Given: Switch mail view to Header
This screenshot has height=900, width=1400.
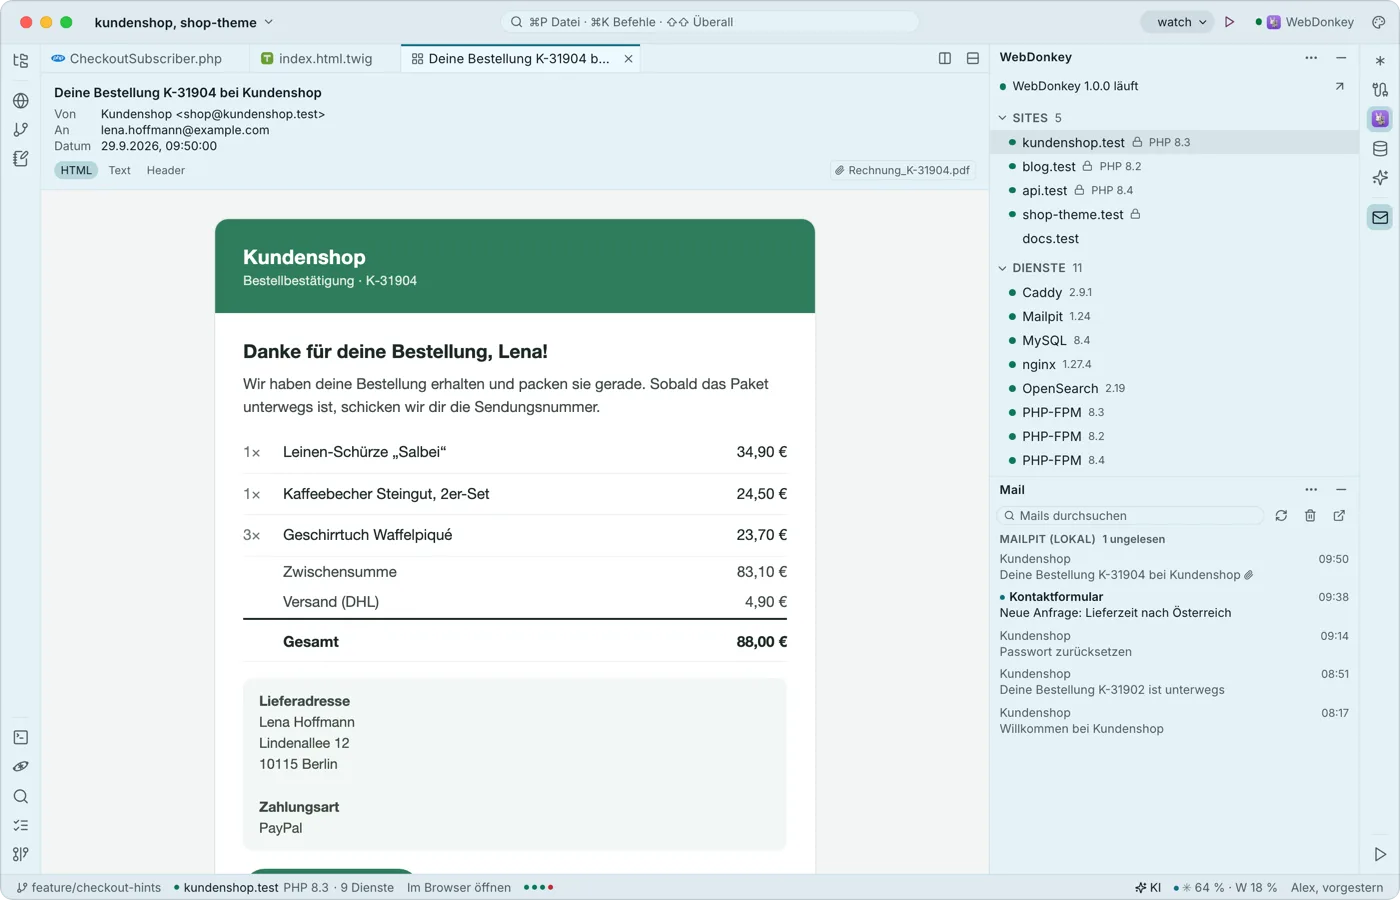Looking at the screenshot, I should tap(166, 170).
